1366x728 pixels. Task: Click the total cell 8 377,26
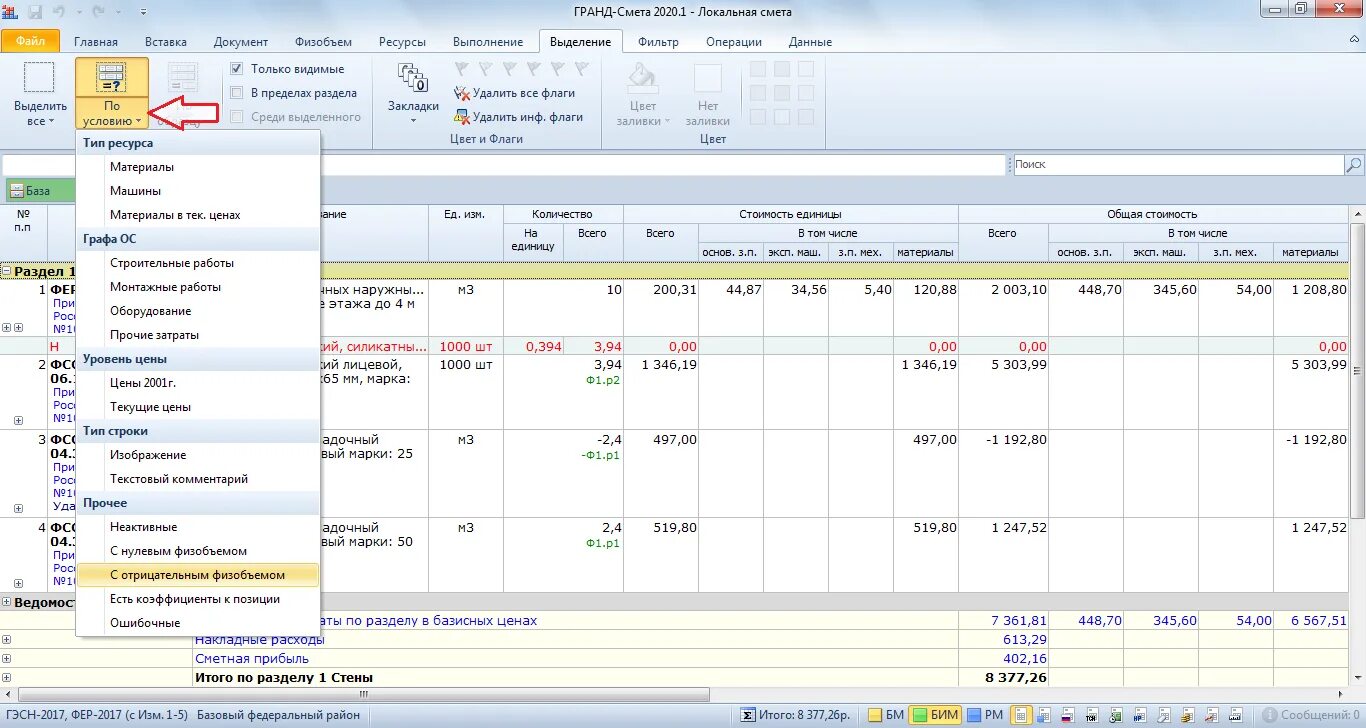click(1003, 678)
